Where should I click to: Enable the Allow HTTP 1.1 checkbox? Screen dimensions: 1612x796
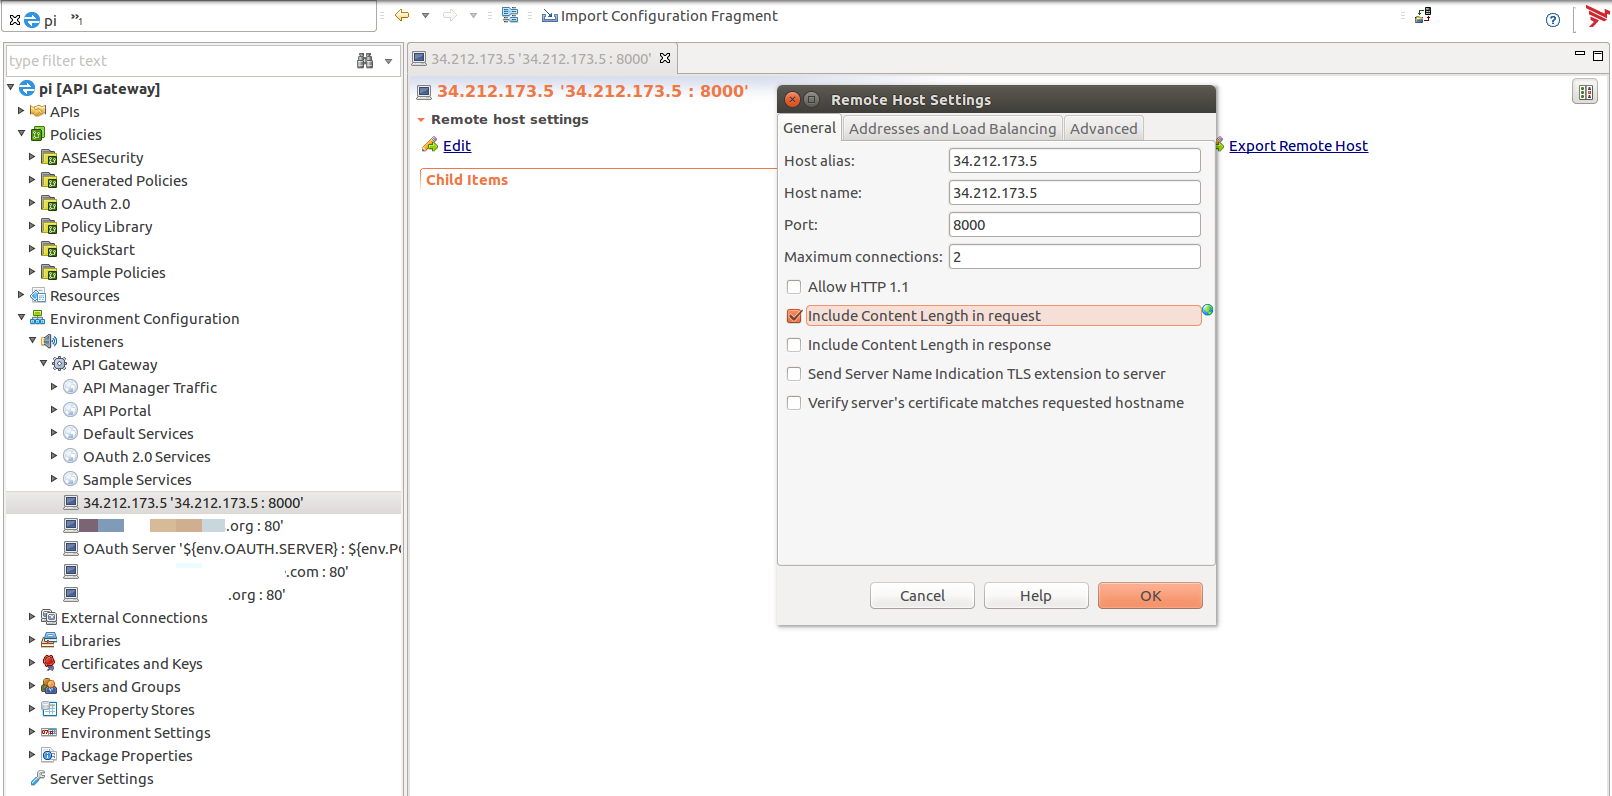(x=794, y=287)
